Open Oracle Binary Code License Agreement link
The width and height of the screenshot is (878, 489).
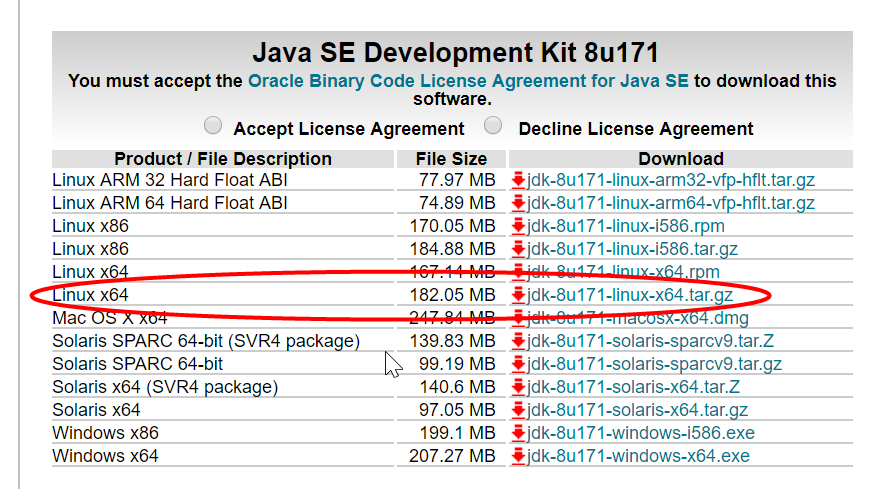click(x=468, y=81)
